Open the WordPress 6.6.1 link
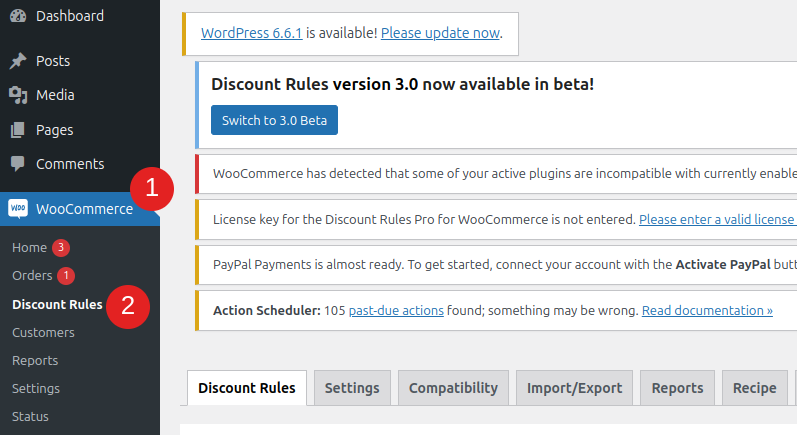 (252, 33)
